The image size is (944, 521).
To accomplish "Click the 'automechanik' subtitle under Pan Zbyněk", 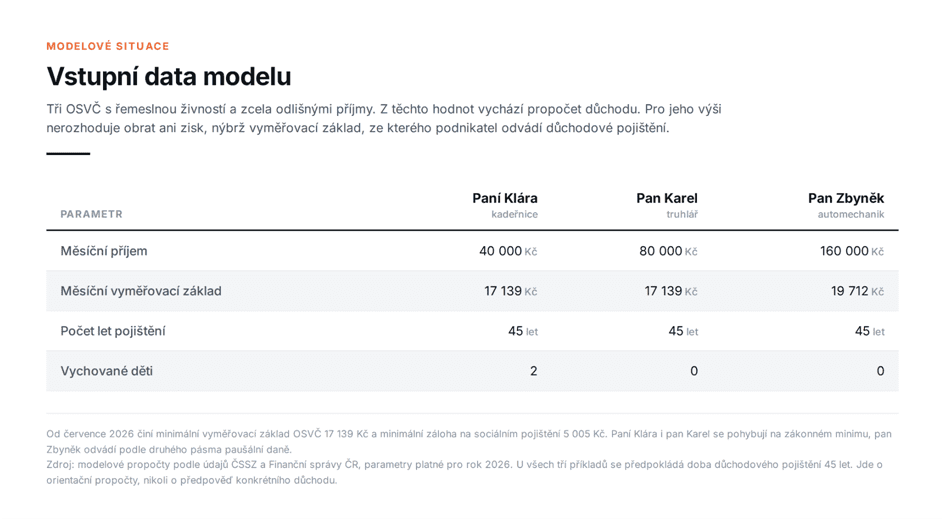I will point(851,214).
